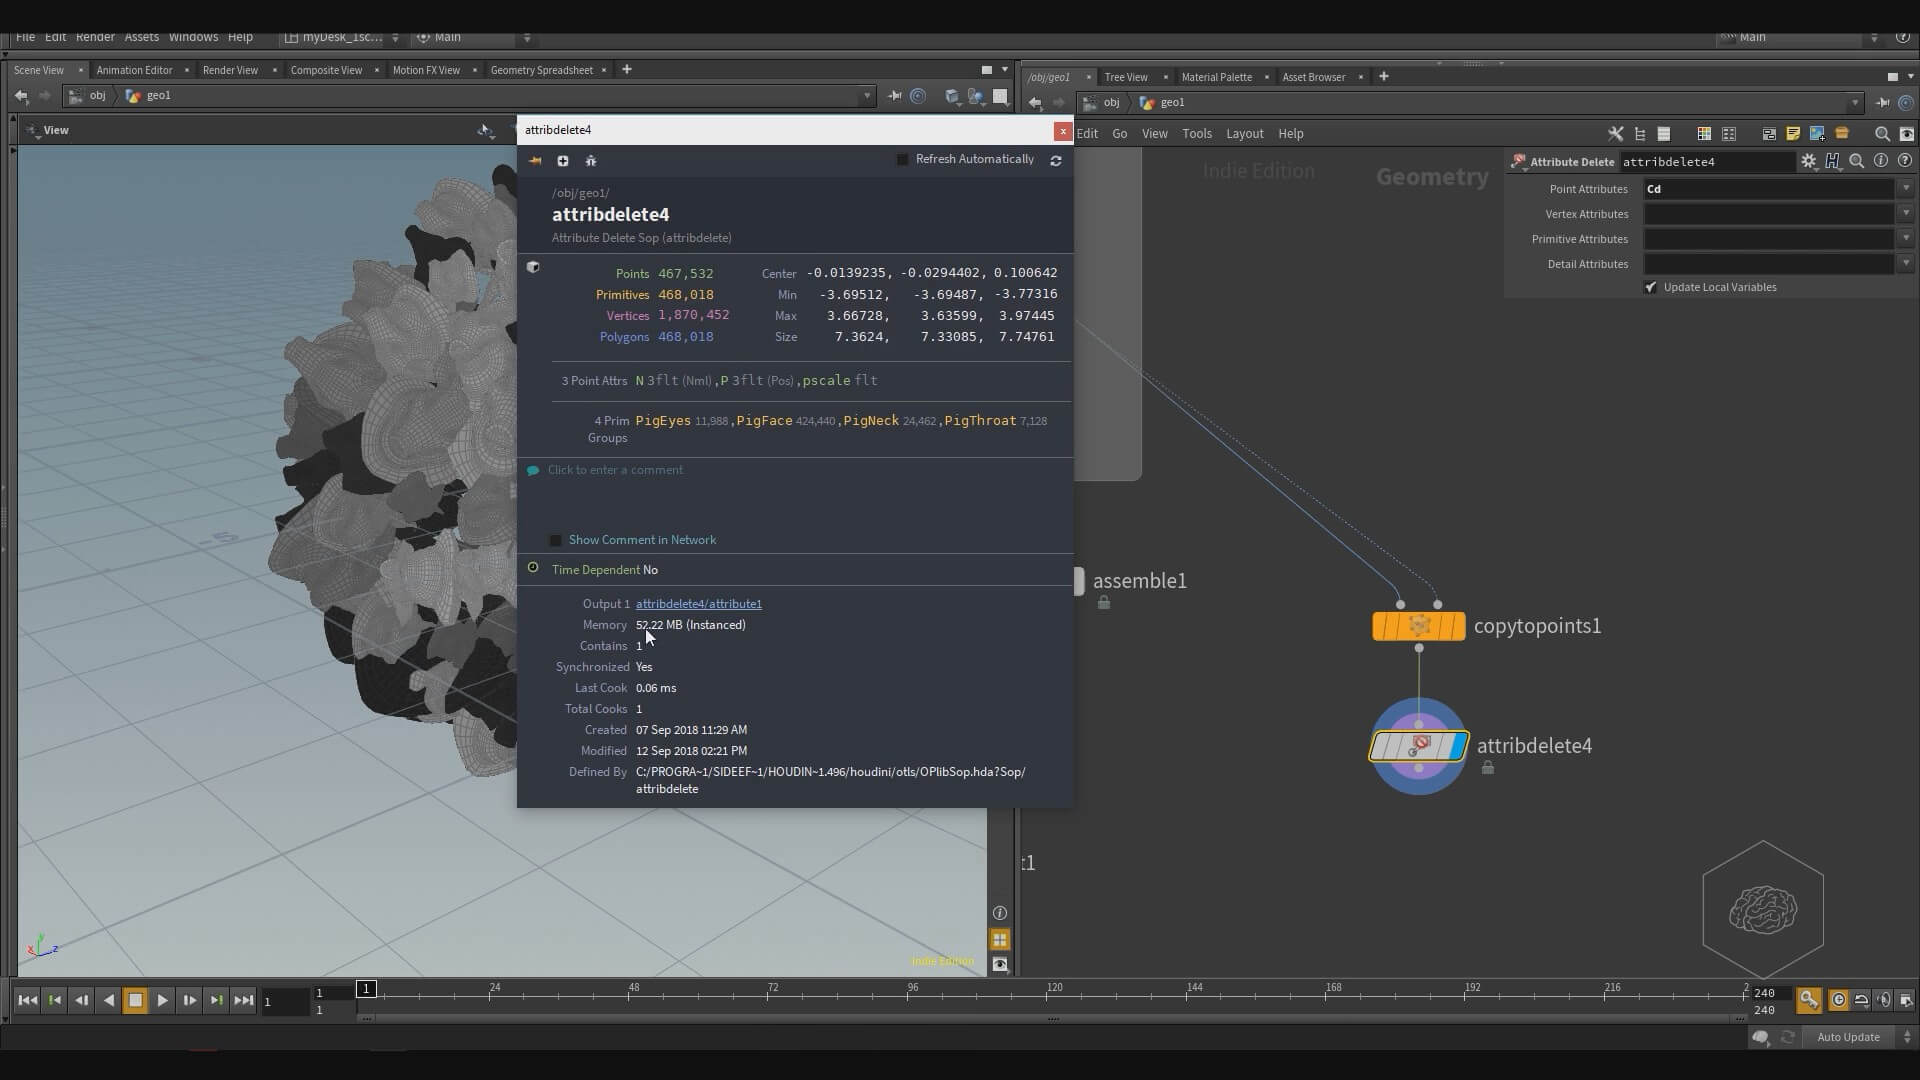Open the gear menu beside attribdelete4 name
This screenshot has width=1920, height=1080.
tap(1809, 161)
